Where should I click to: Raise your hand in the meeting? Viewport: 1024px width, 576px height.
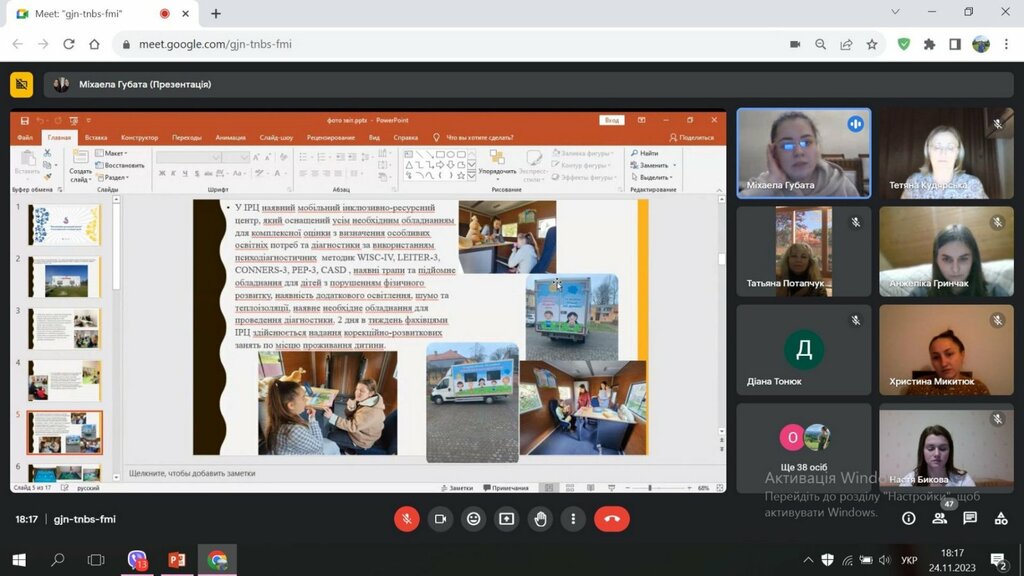coord(540,519)
